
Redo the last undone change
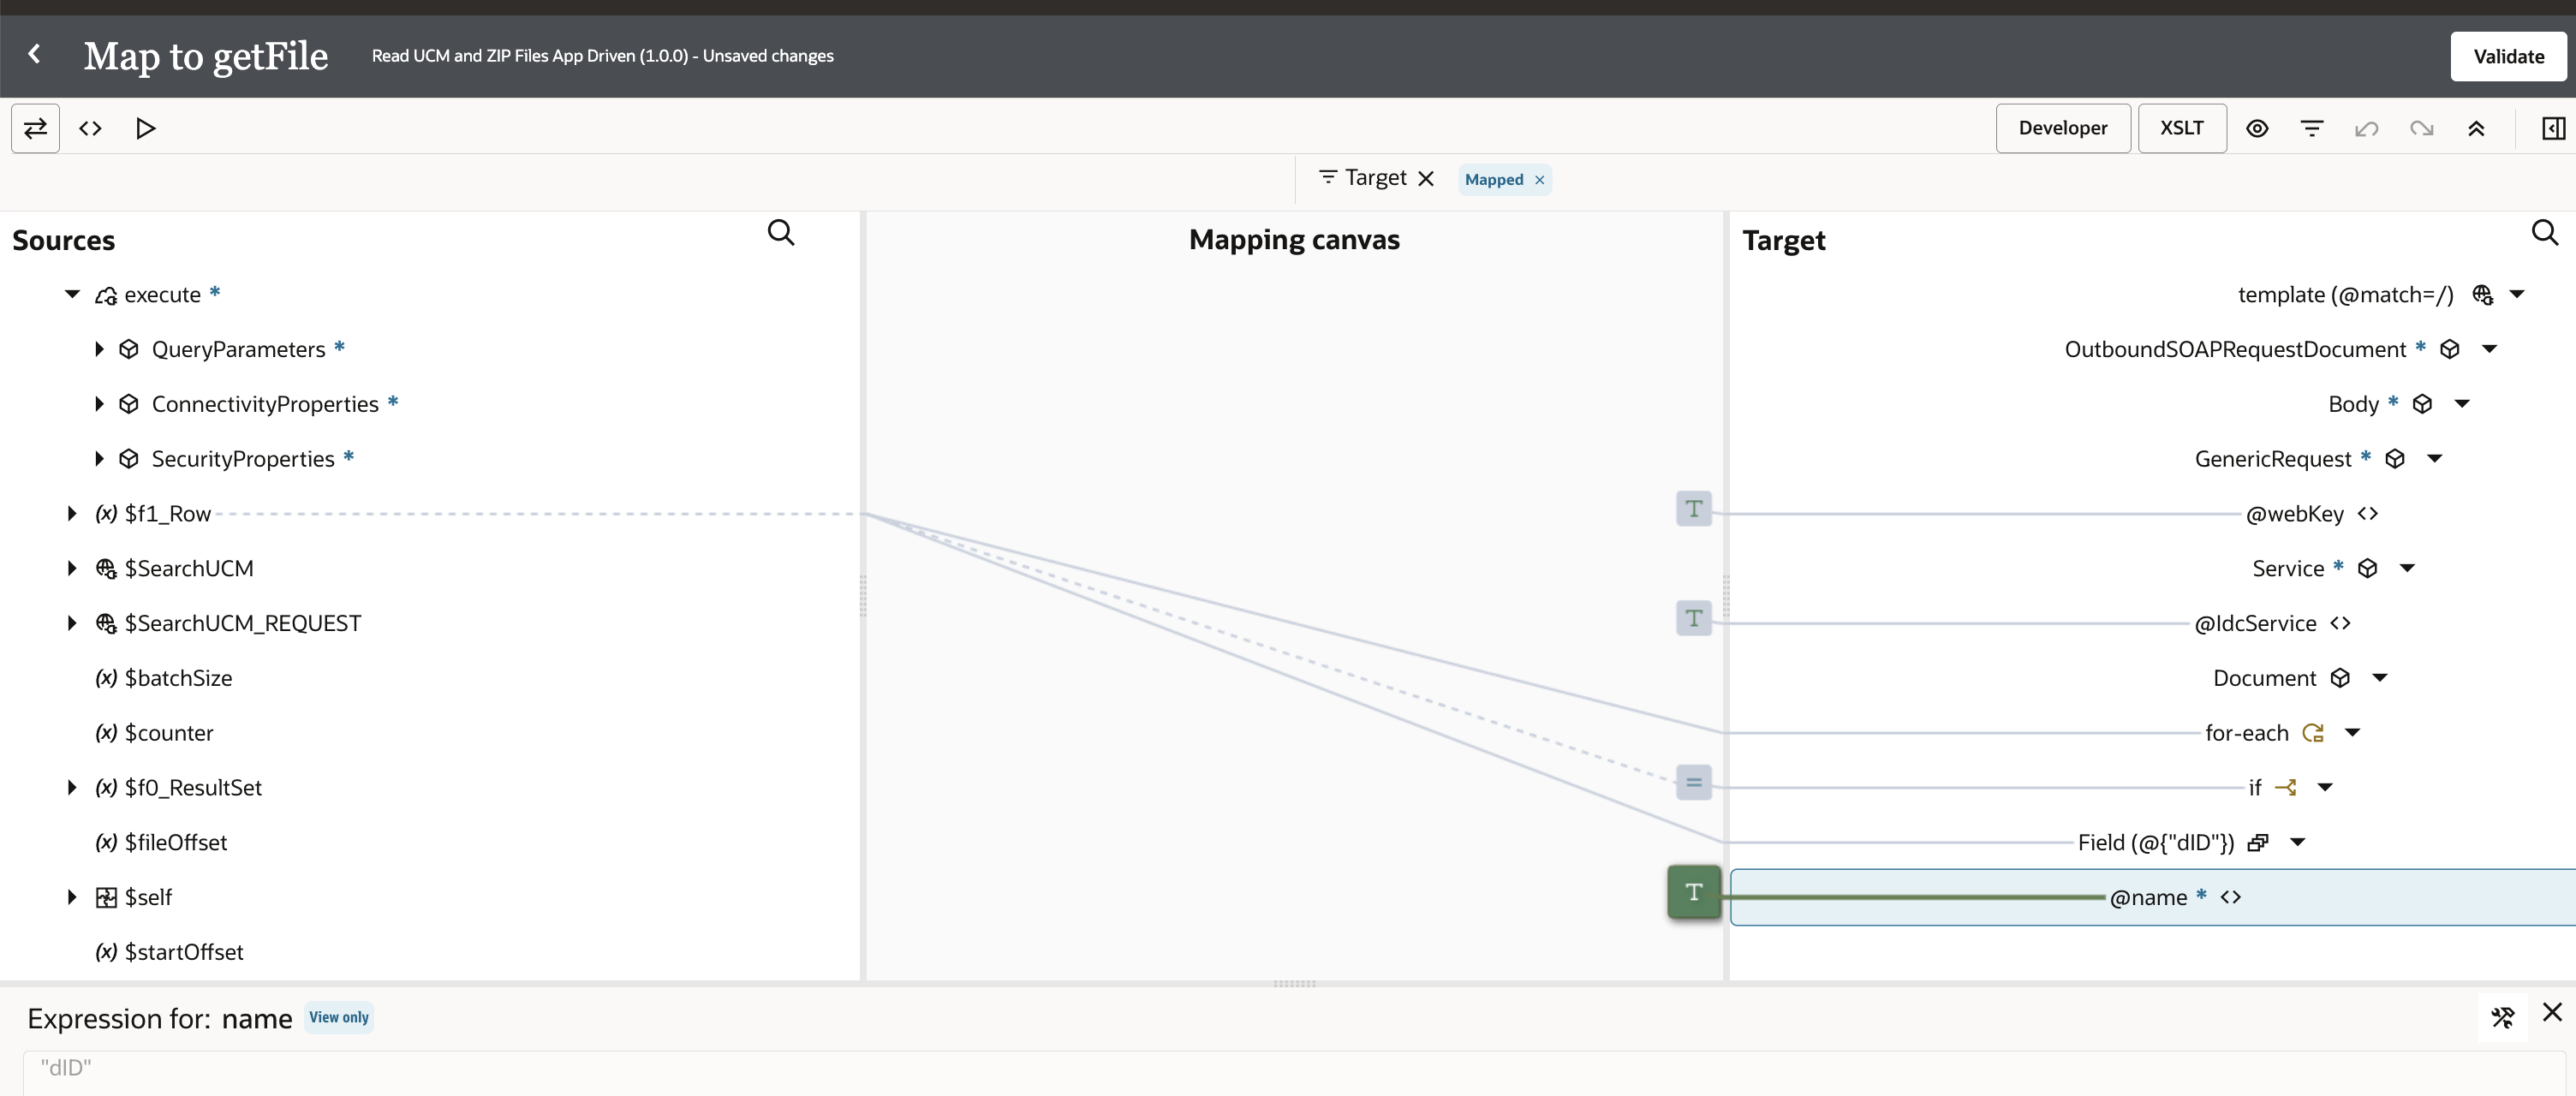pos(2421,128)
